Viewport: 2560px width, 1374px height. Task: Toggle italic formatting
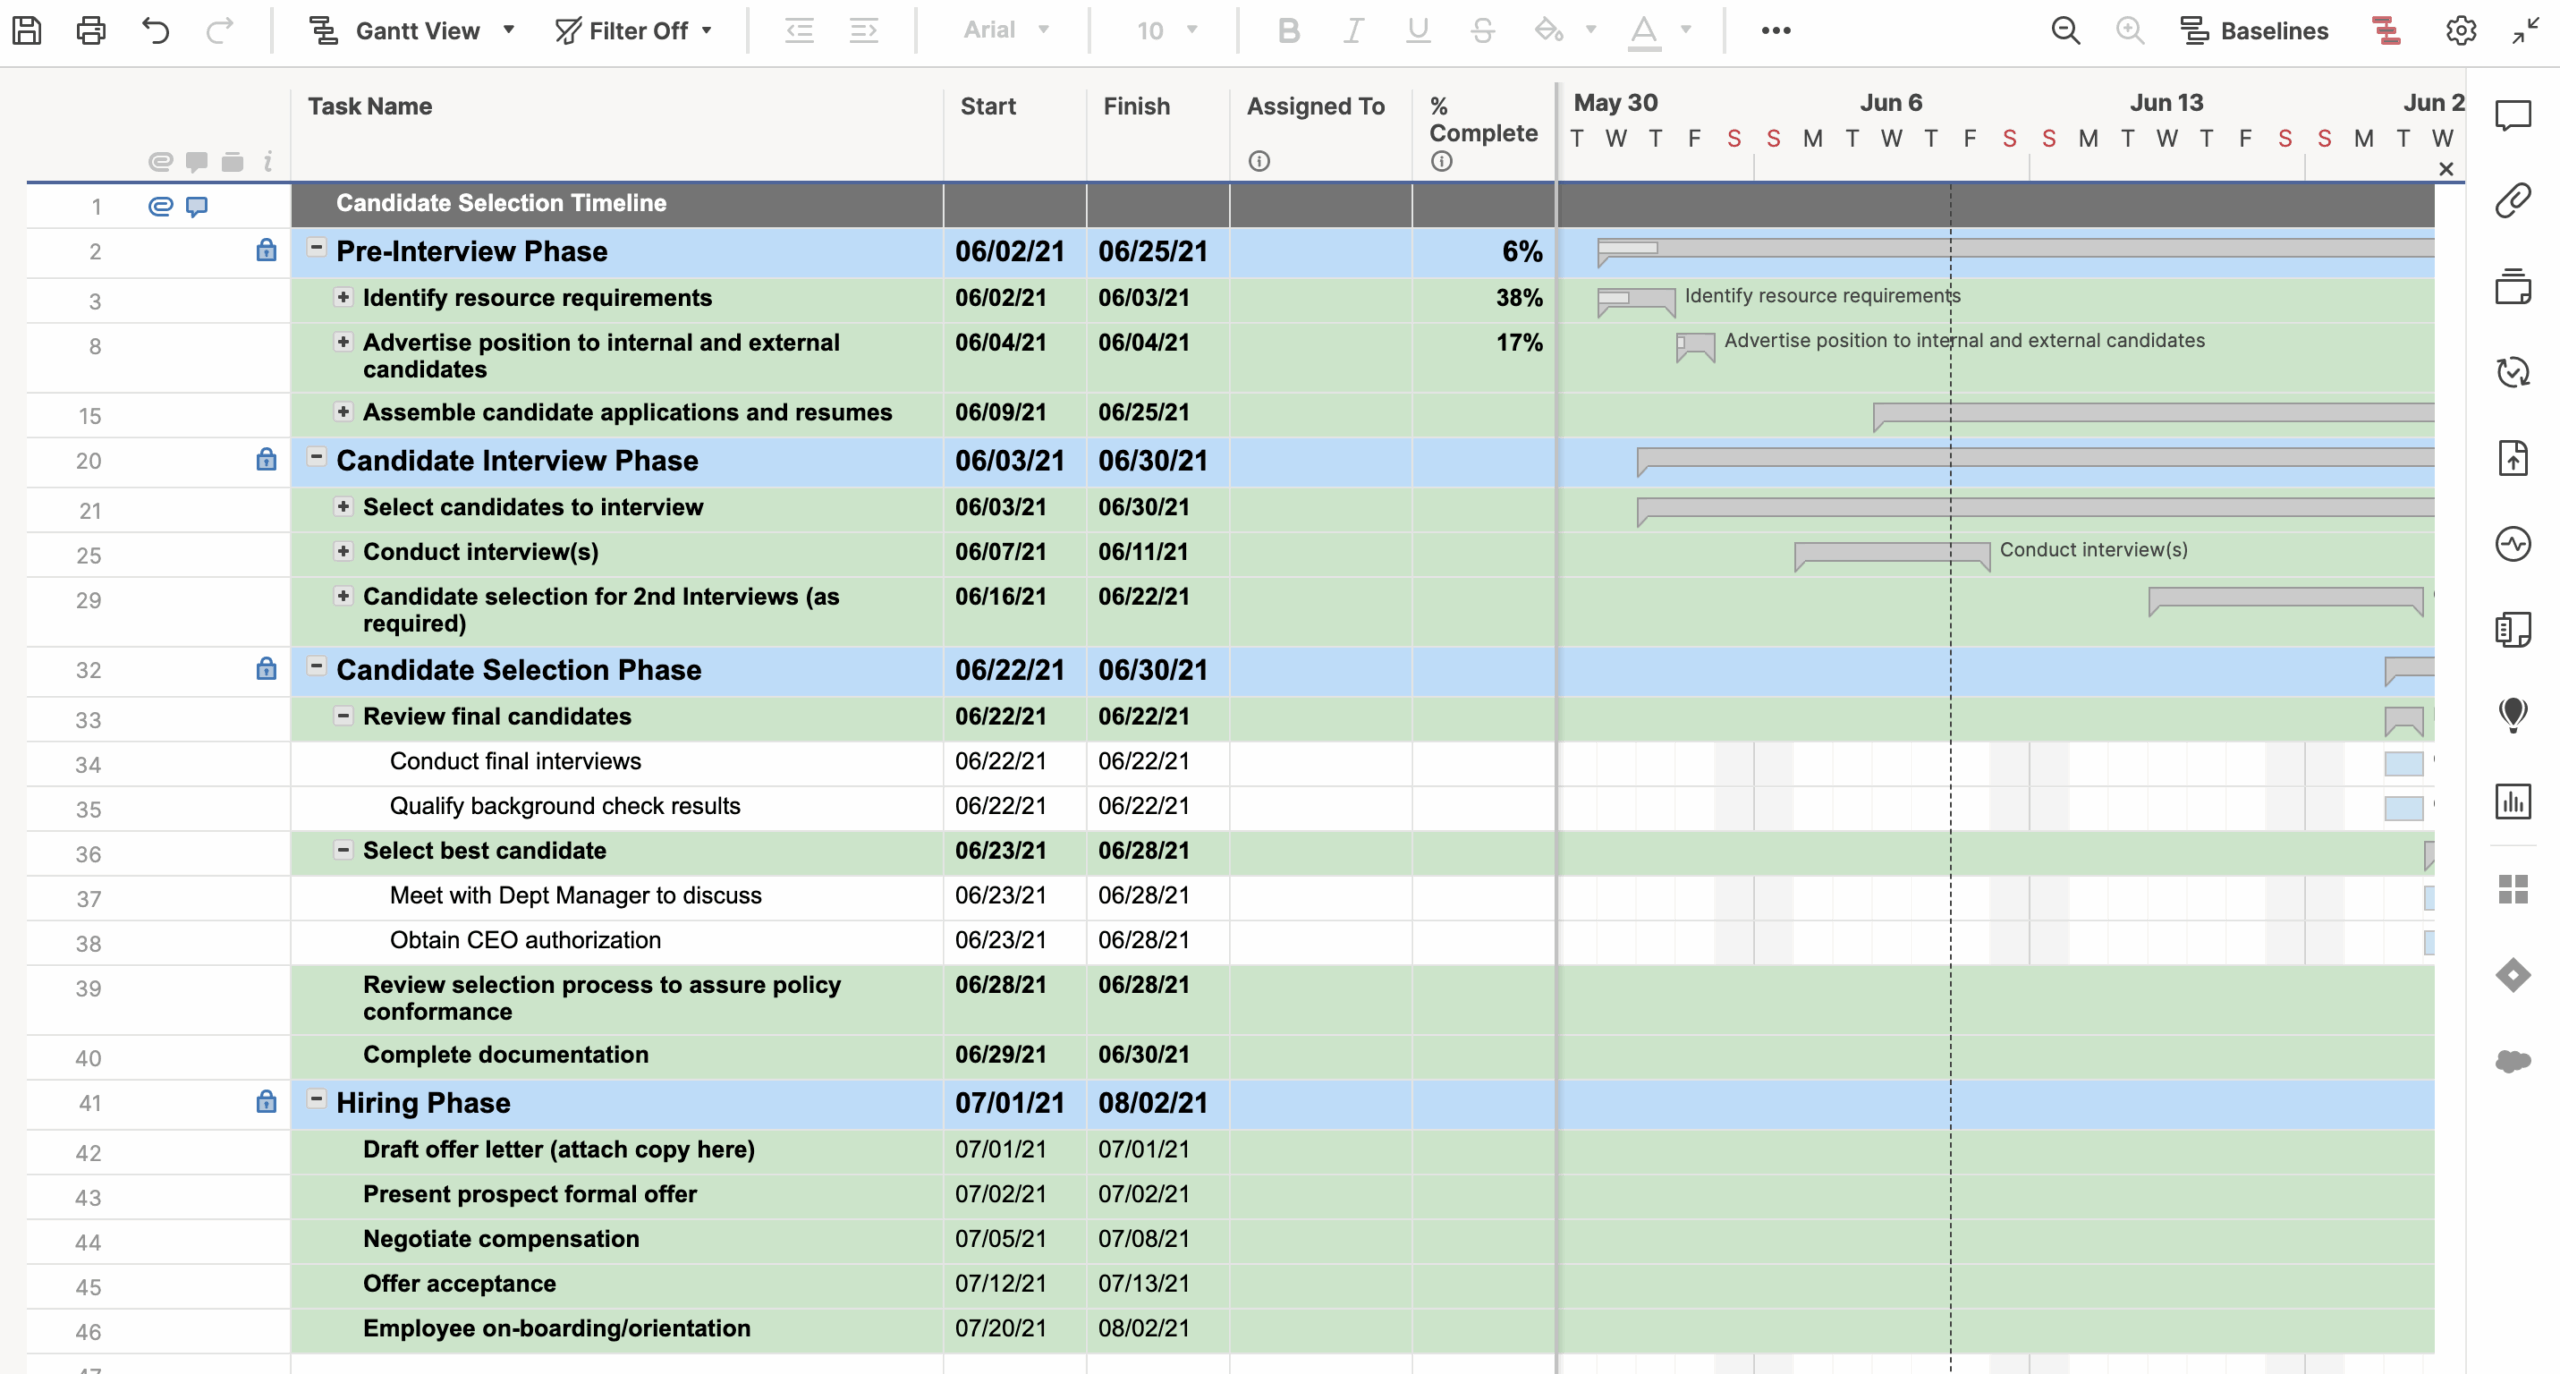1352,30
